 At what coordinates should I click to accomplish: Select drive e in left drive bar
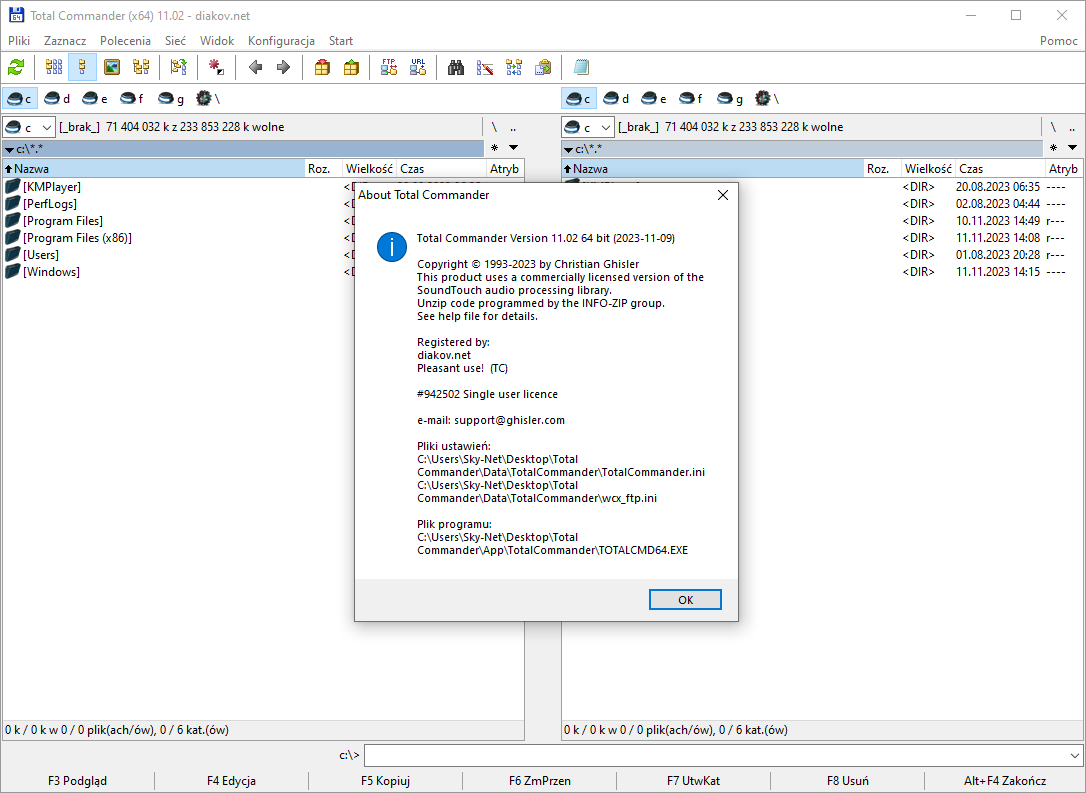pyautogui.click(x=95, y=99)
